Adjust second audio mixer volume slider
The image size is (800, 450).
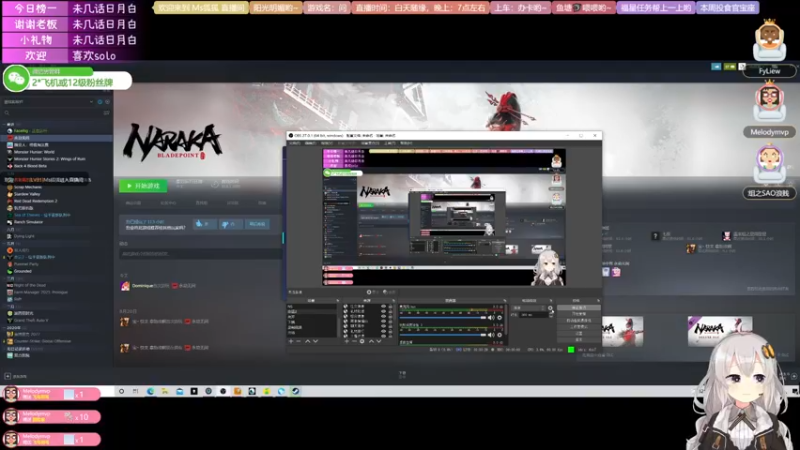coord(442,335)
